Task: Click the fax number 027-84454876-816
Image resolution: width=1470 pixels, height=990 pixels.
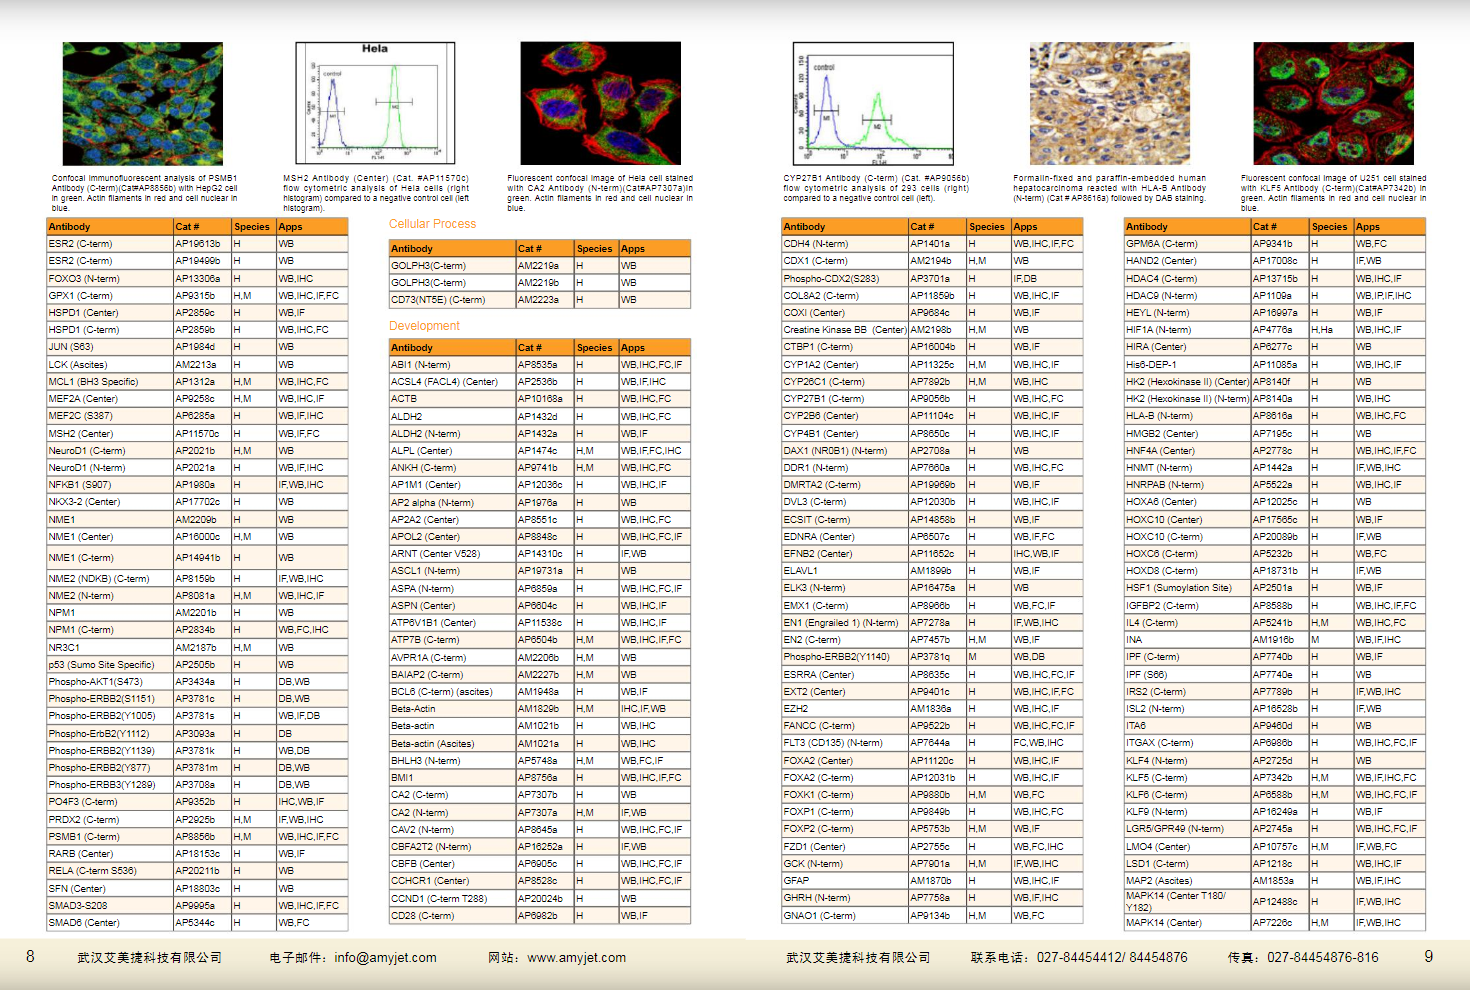Action: [x=1322, y=958]
